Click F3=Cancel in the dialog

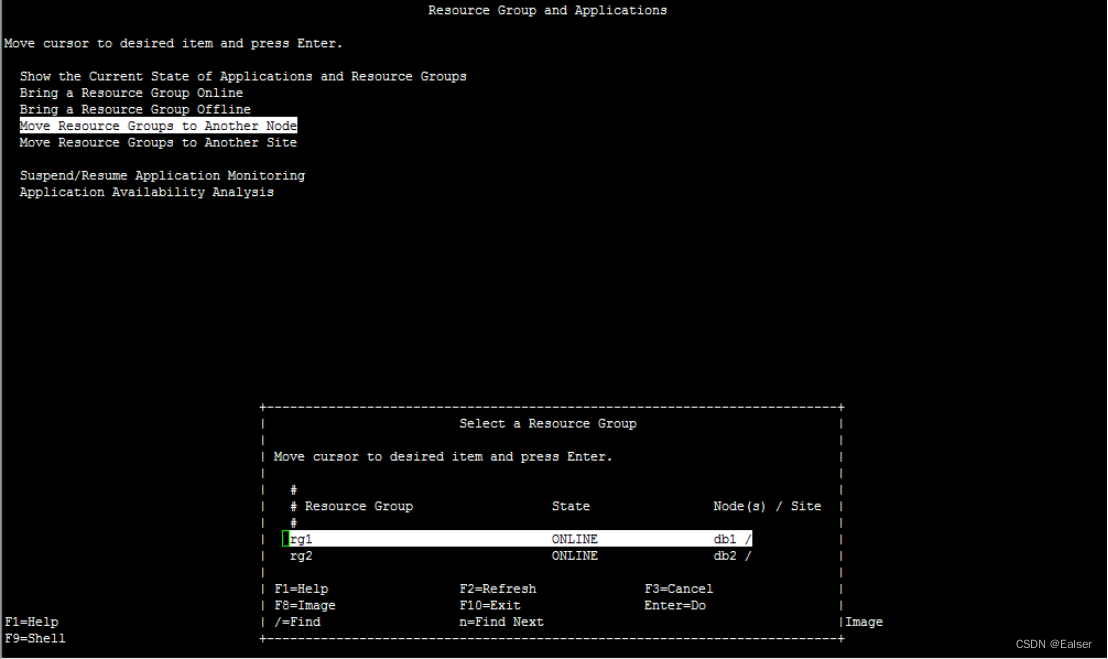(678, 589)
